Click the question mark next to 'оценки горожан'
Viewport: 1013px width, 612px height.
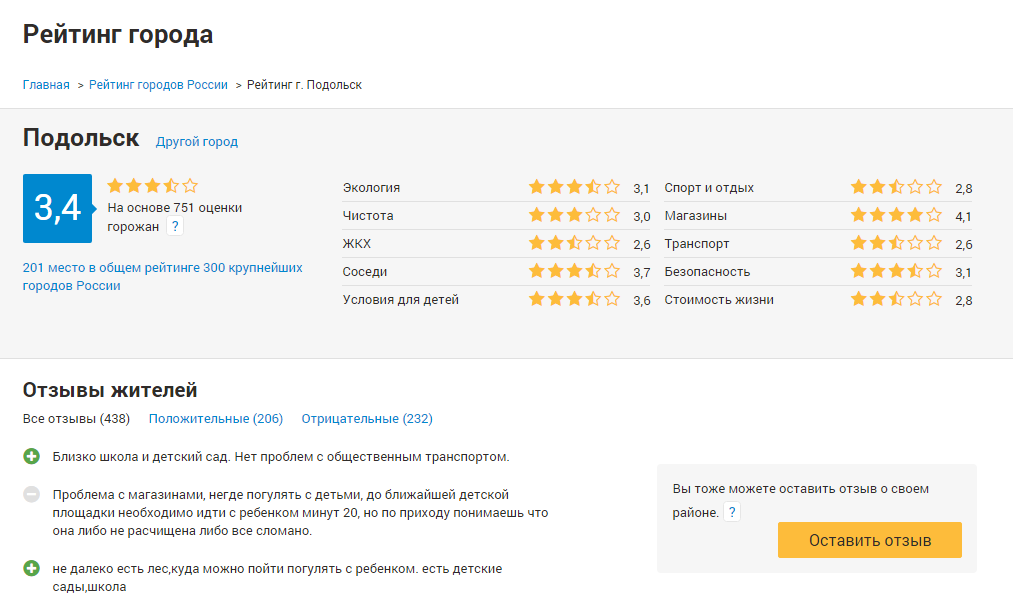point(175,227)
